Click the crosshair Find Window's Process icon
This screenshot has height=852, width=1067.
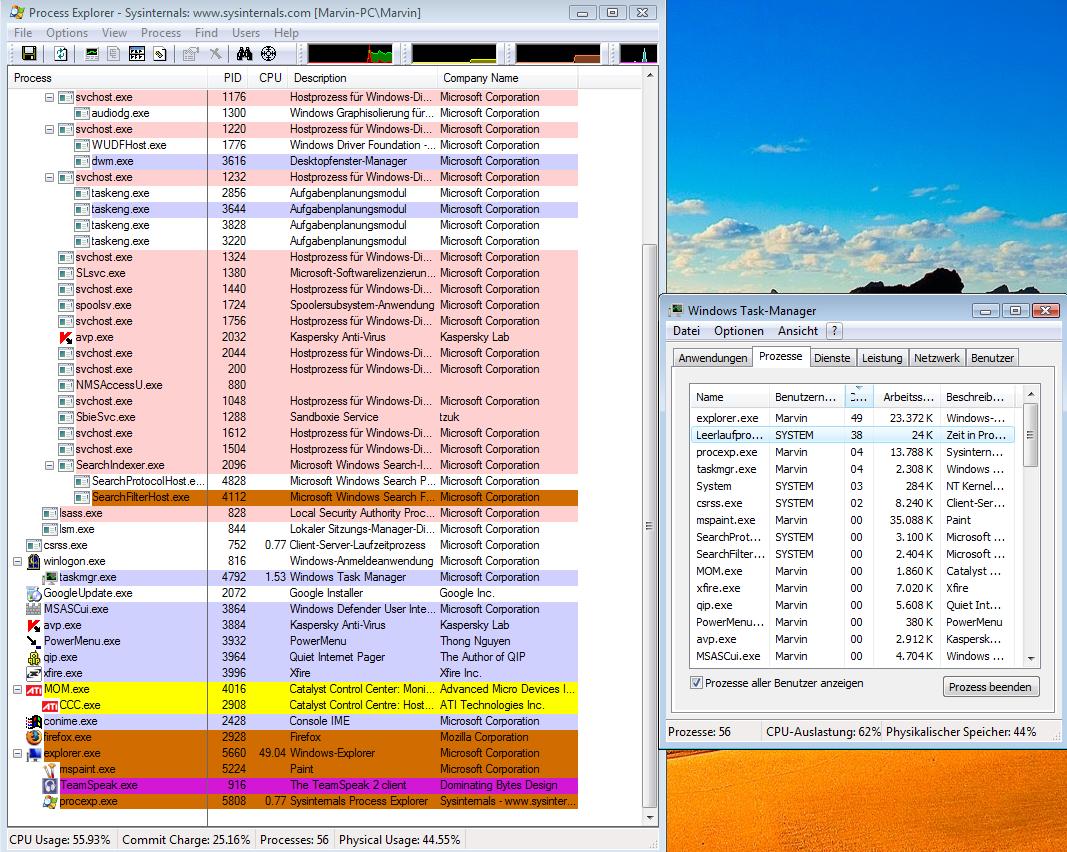pos(269,53)
